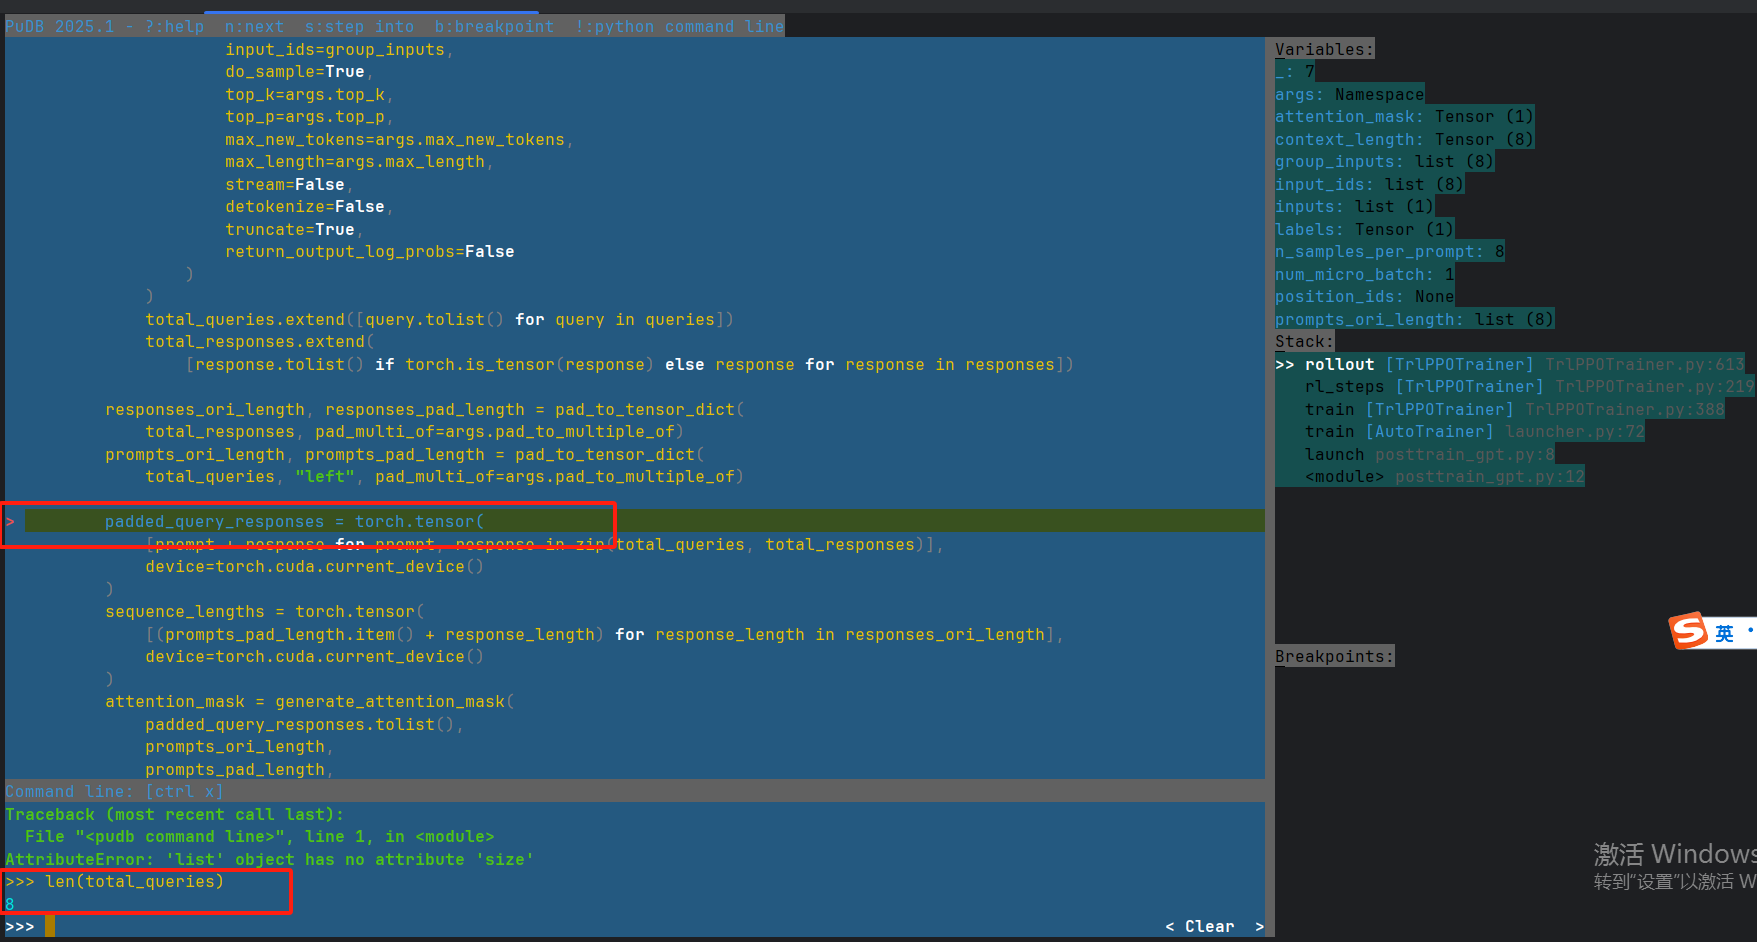Click code line input_ids=group_inputs,
Screen dimensions: 1757x942
click(x=339, y=49)
